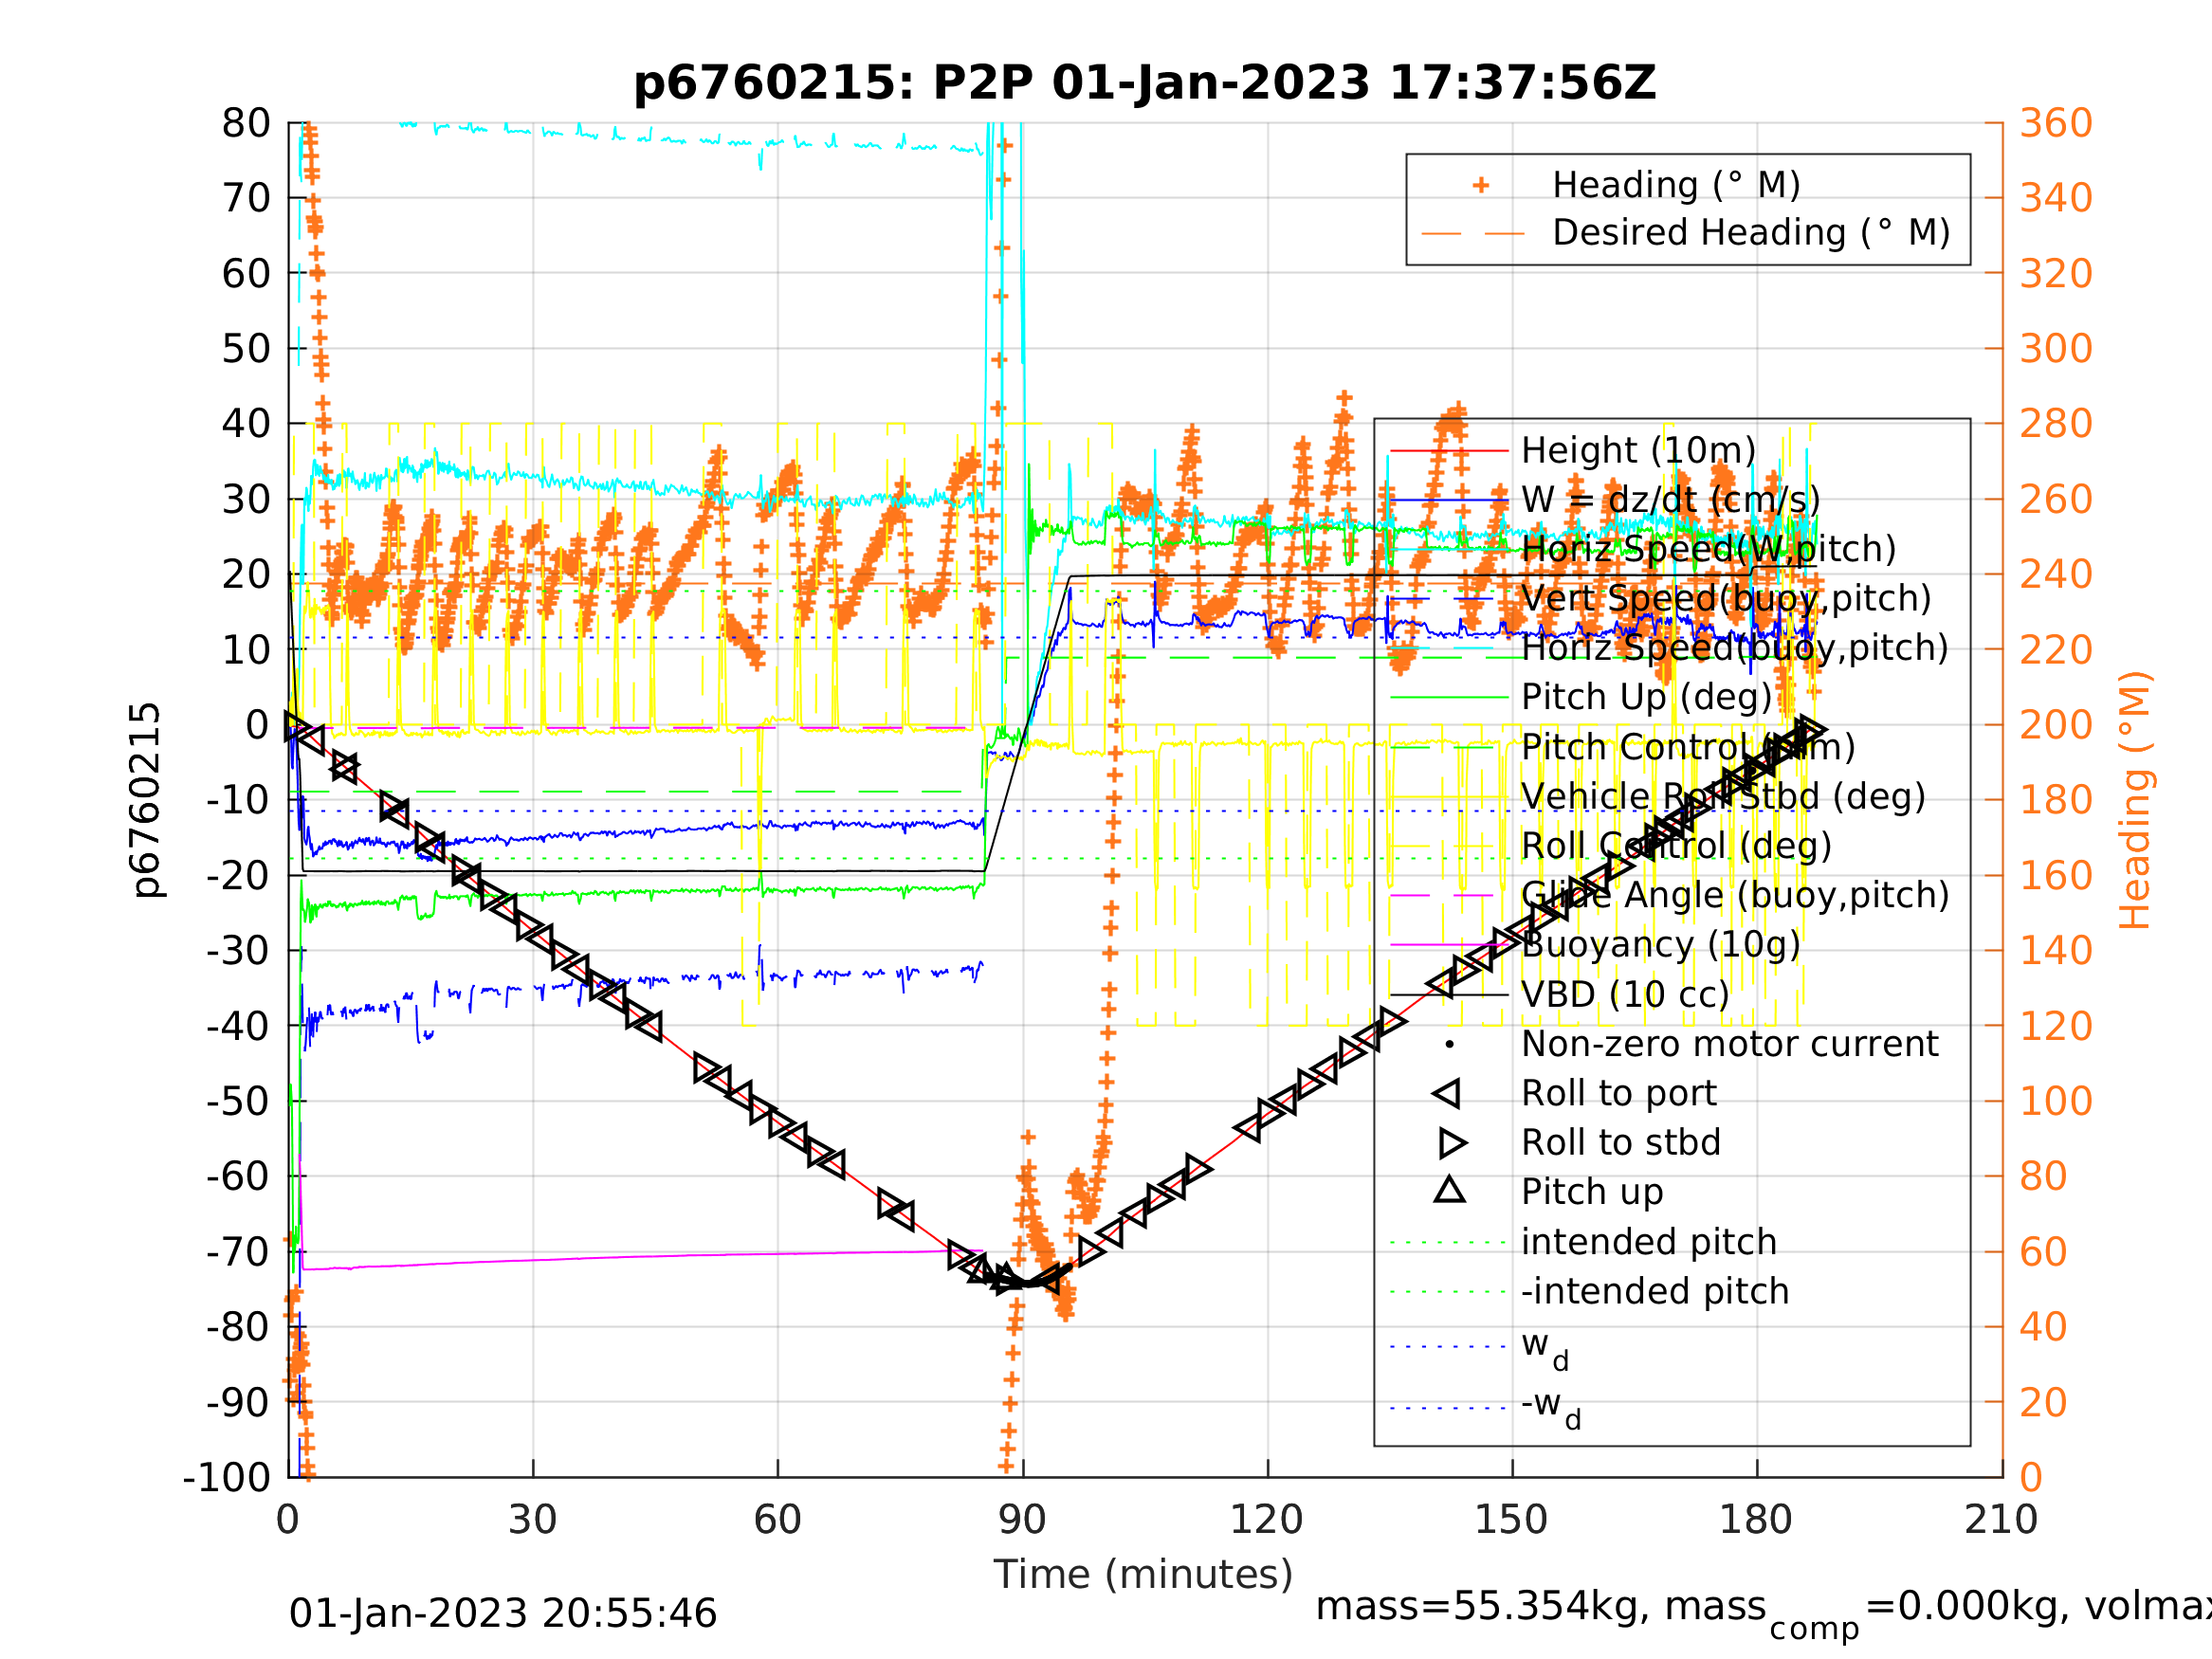Click the Horiz Speed(W,pitch) legend label
Image resolution: width=2212 pixels, height=1659 pixels.
[x=1708, y=548]
